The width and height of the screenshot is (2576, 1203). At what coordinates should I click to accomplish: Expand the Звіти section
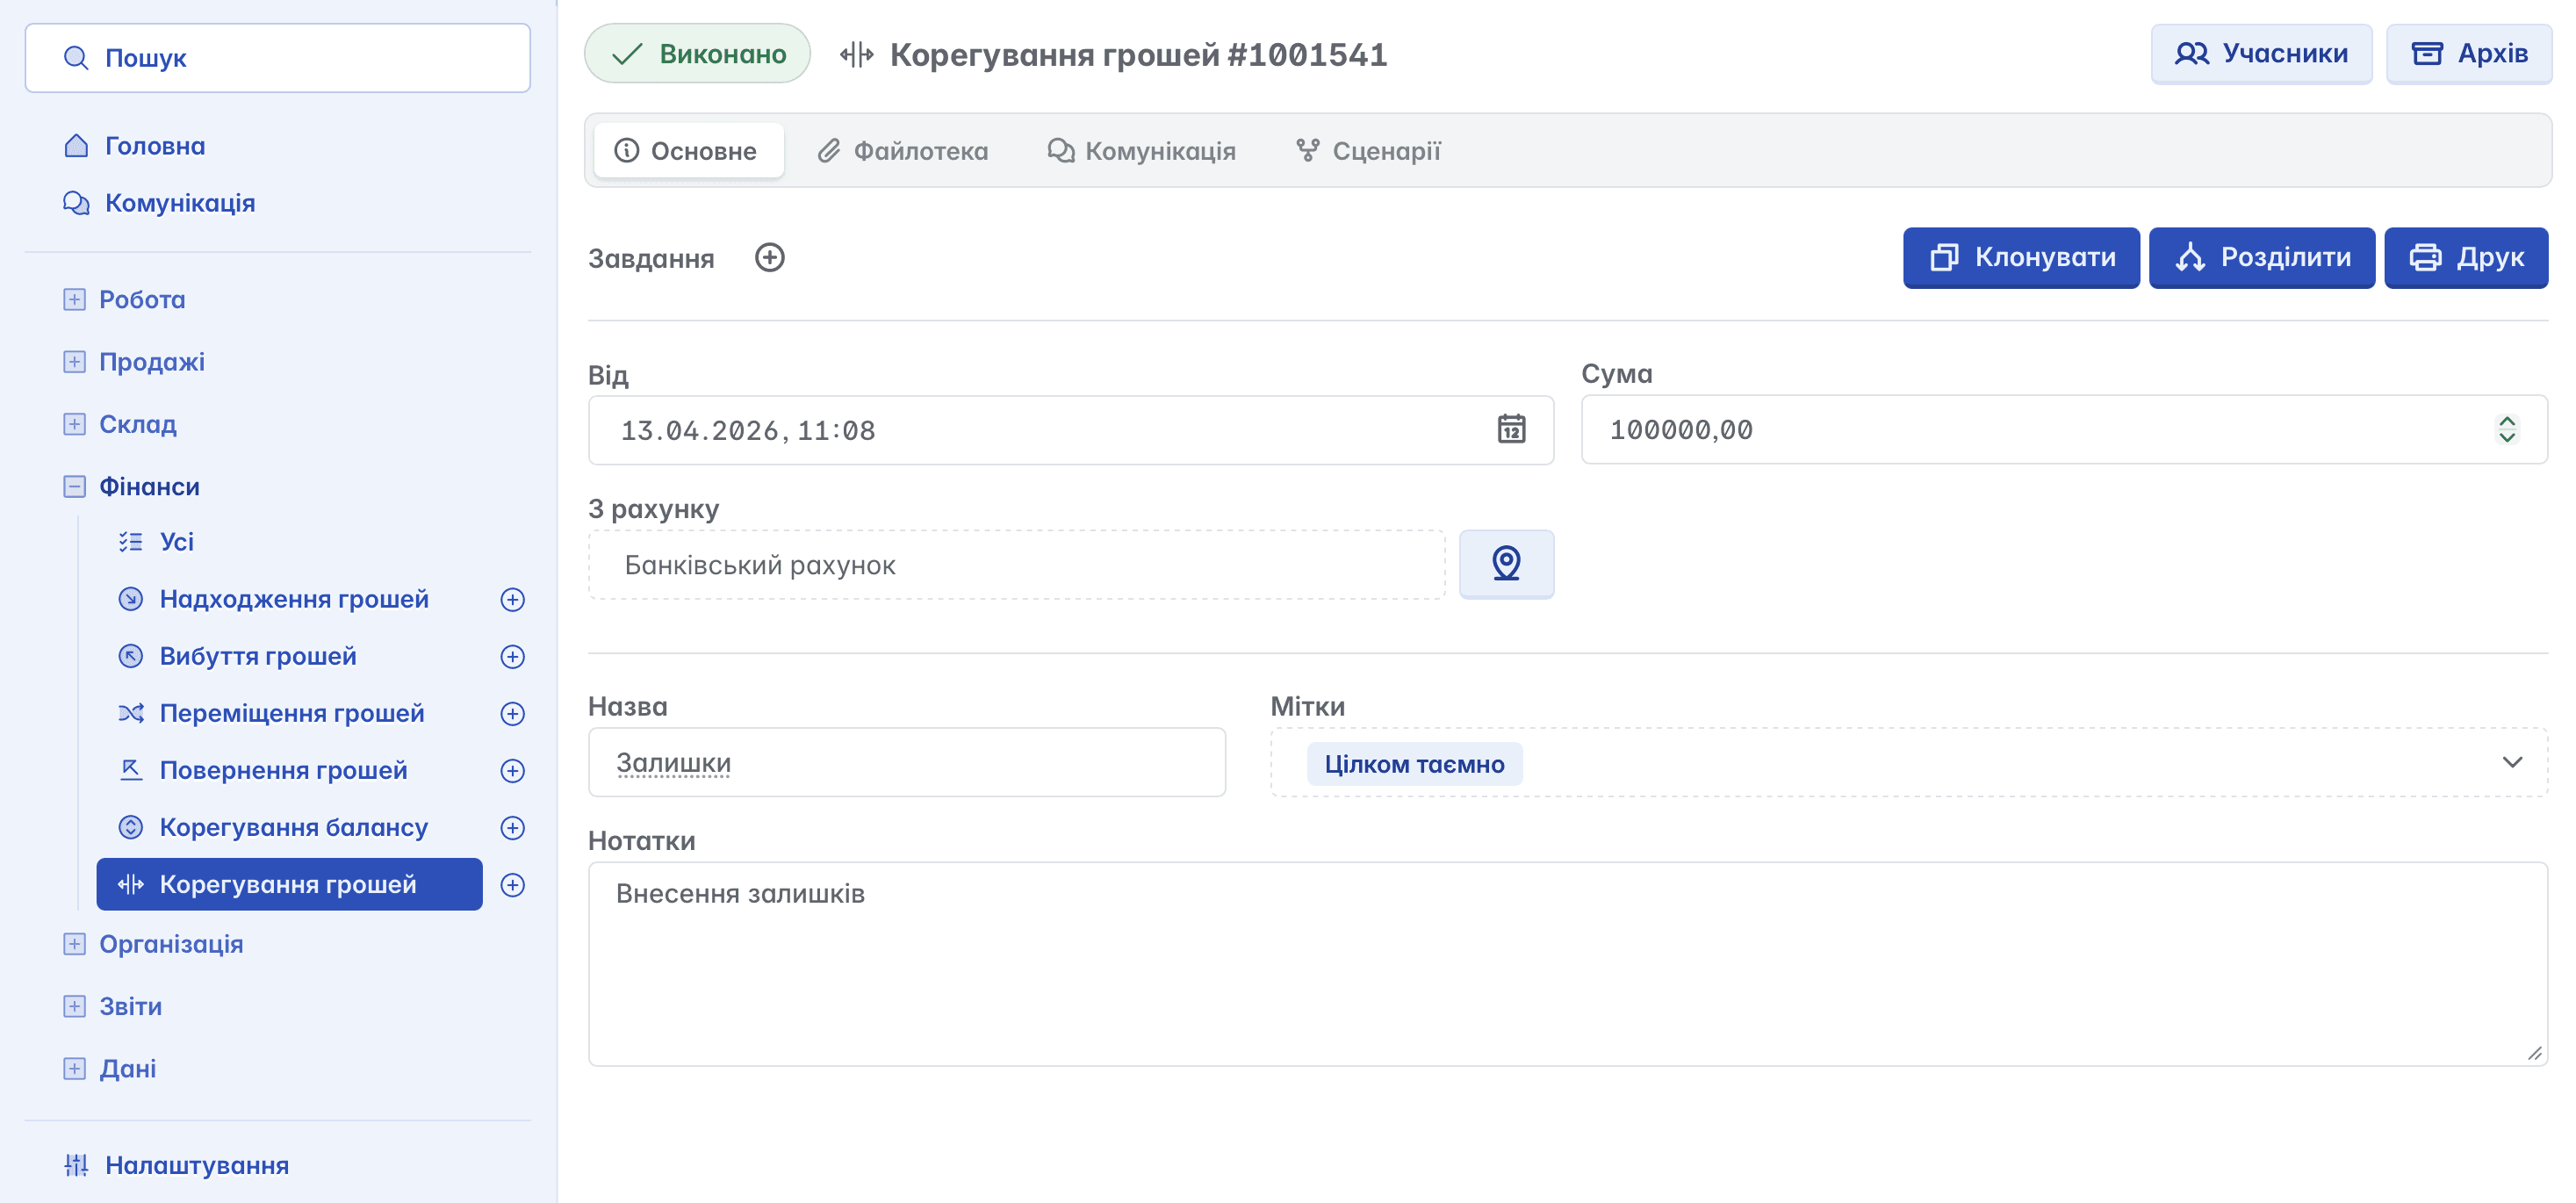(x=75, y=1006)
